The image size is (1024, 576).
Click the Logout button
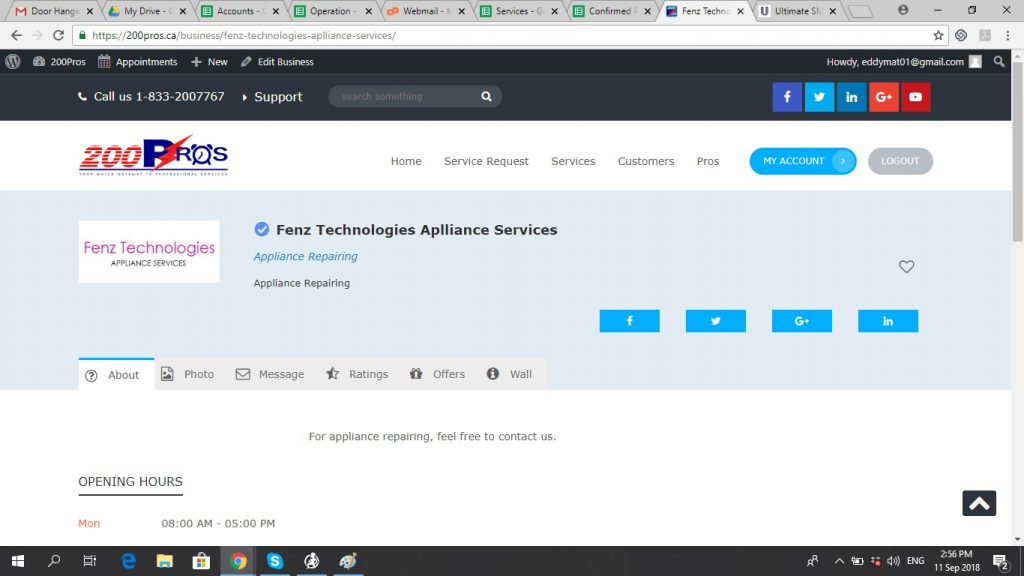(899, 161)
